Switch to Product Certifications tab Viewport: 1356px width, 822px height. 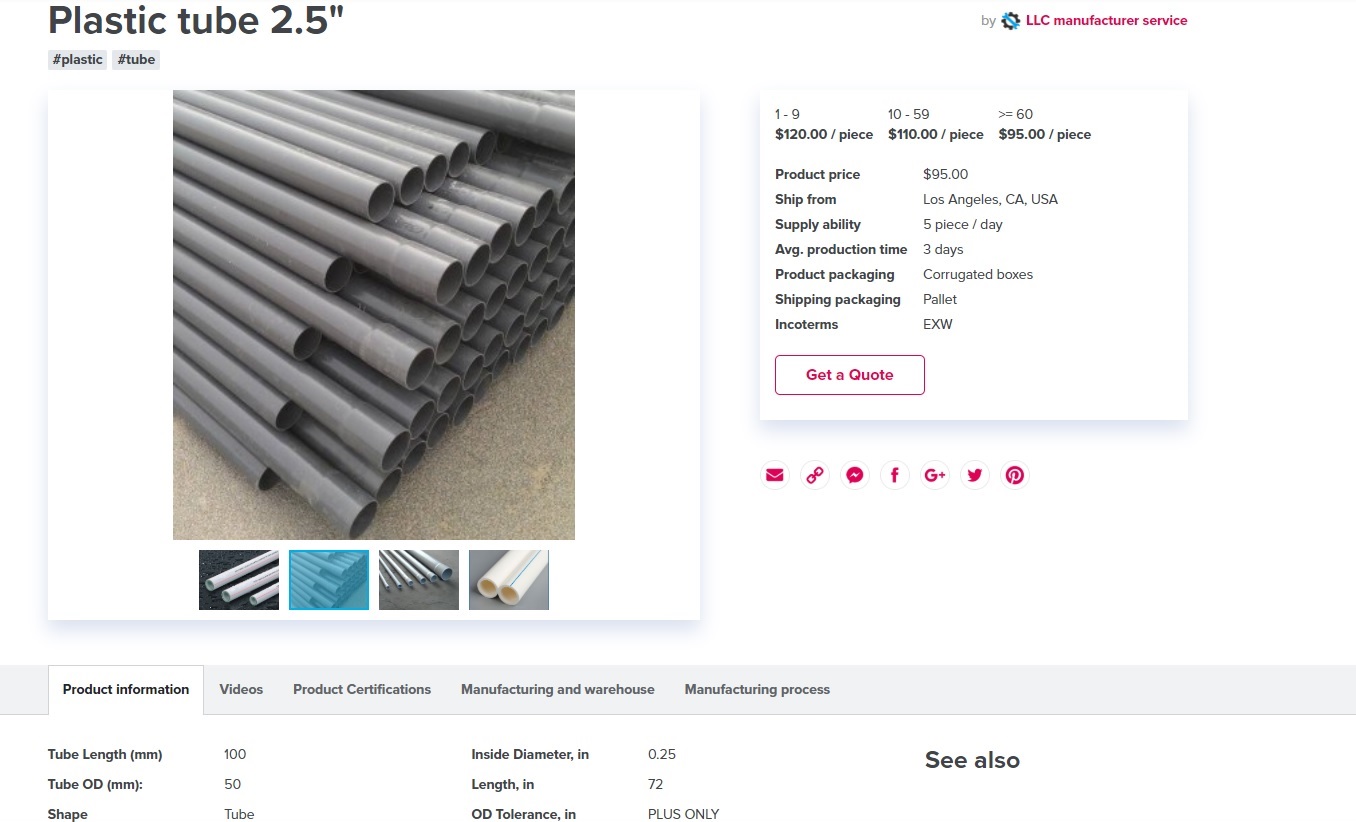coord(362,689)
